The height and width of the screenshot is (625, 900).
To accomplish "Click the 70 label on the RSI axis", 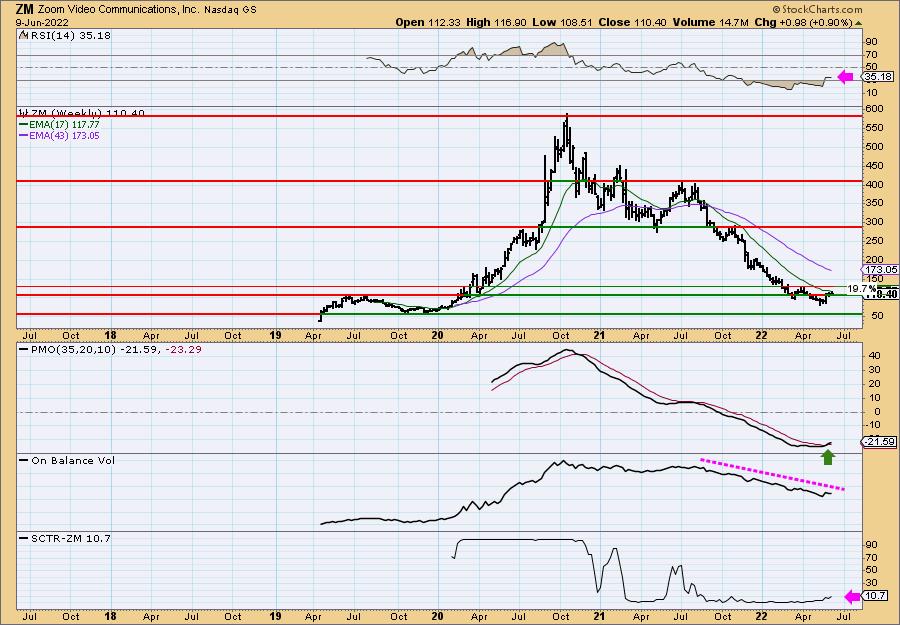I will [x=871, y=55].
